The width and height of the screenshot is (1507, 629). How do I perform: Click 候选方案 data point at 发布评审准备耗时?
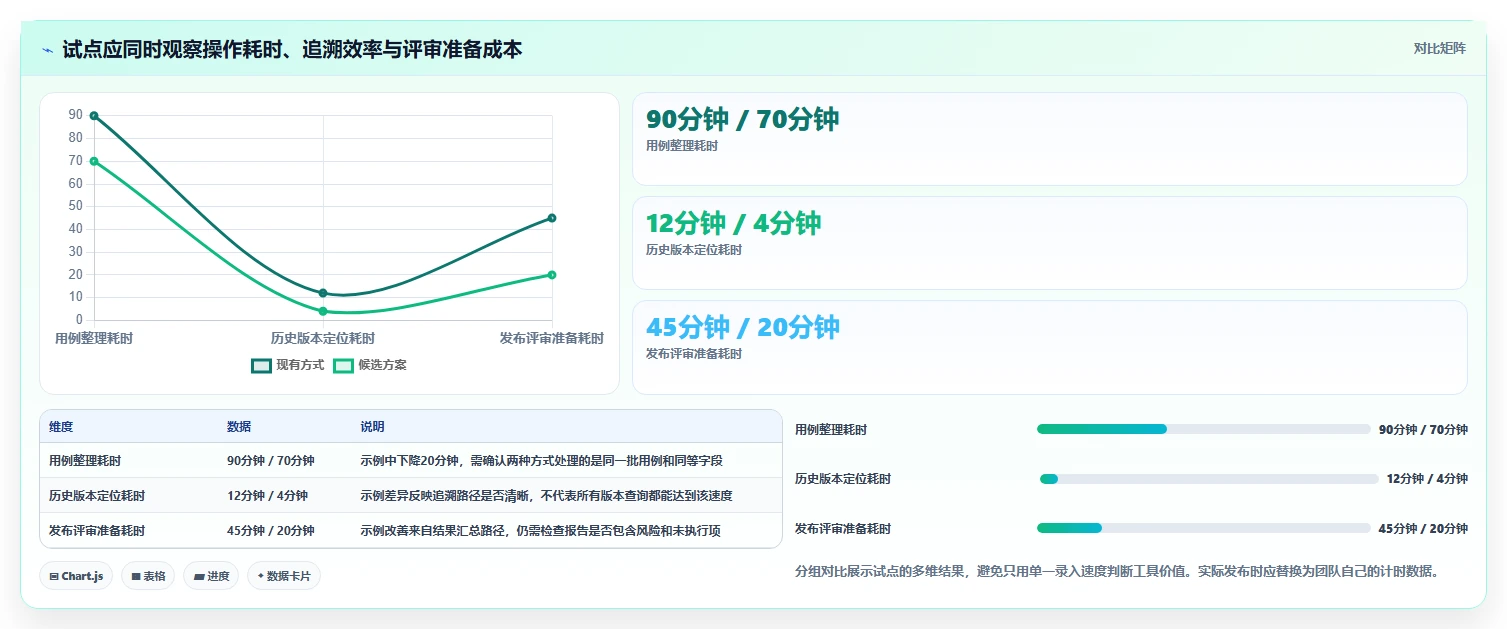[x=552, y=275]
